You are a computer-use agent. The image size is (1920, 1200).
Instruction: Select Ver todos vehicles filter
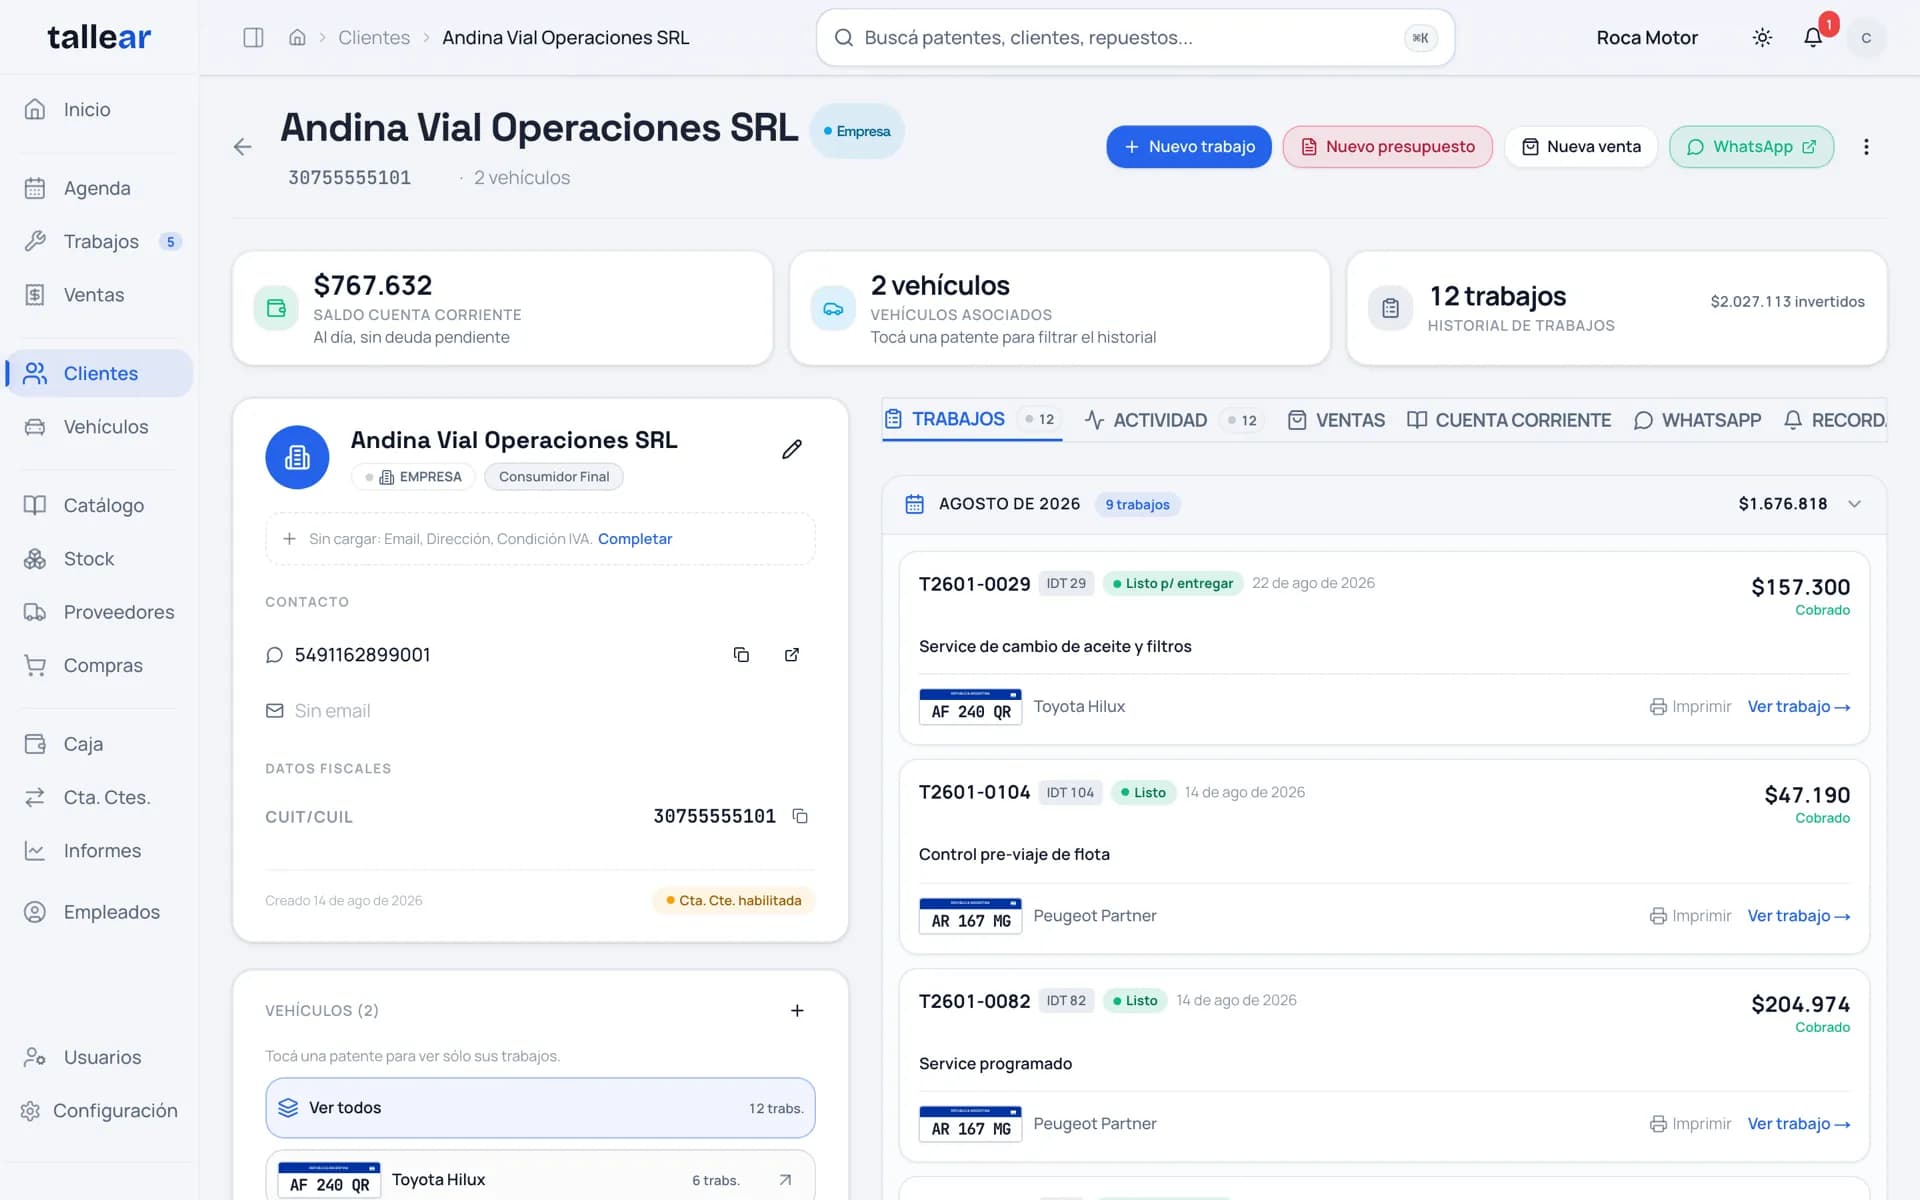pos(540,1108)
